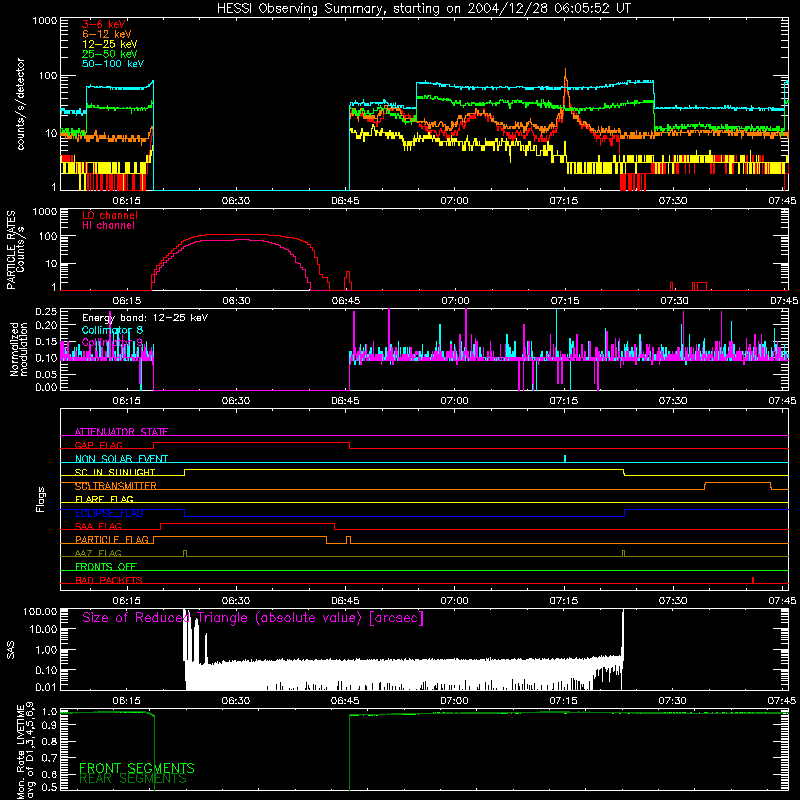
Task: Click the 'Flags' panel axis label
Action: (40, 499)
